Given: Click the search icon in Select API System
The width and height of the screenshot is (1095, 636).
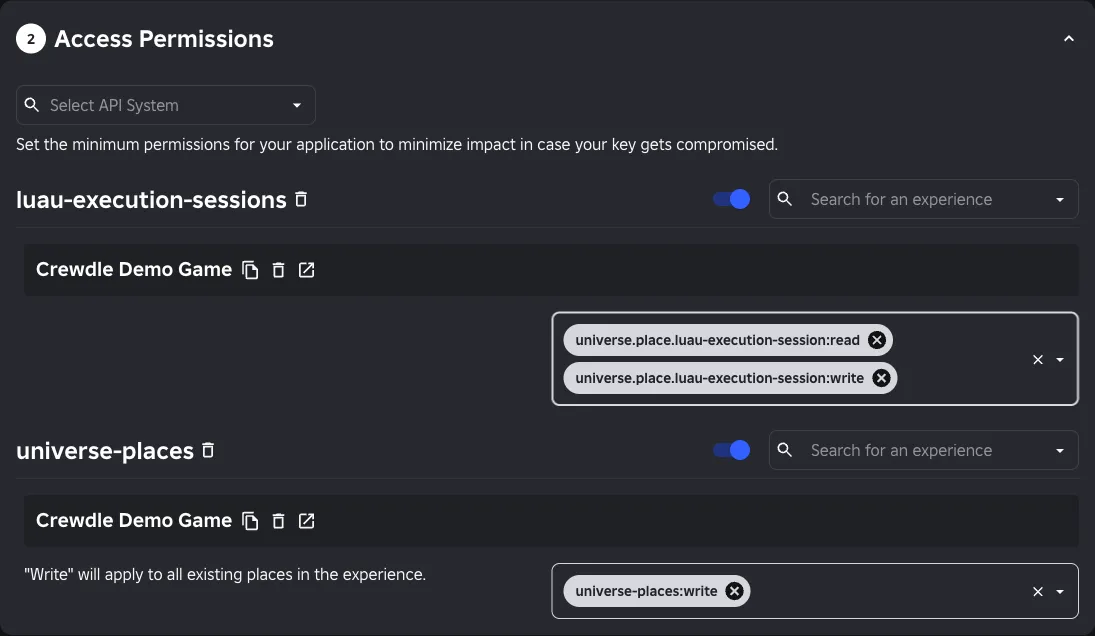Looking at the screenshot, I should [31, 105].
